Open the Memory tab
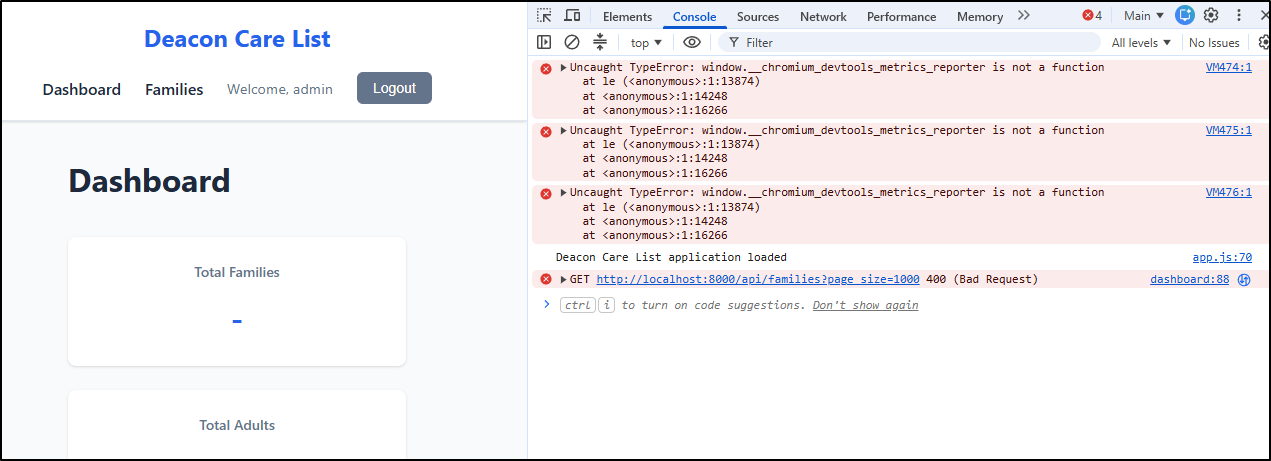This screenshot has width=1271, height=461. point(979,16)
